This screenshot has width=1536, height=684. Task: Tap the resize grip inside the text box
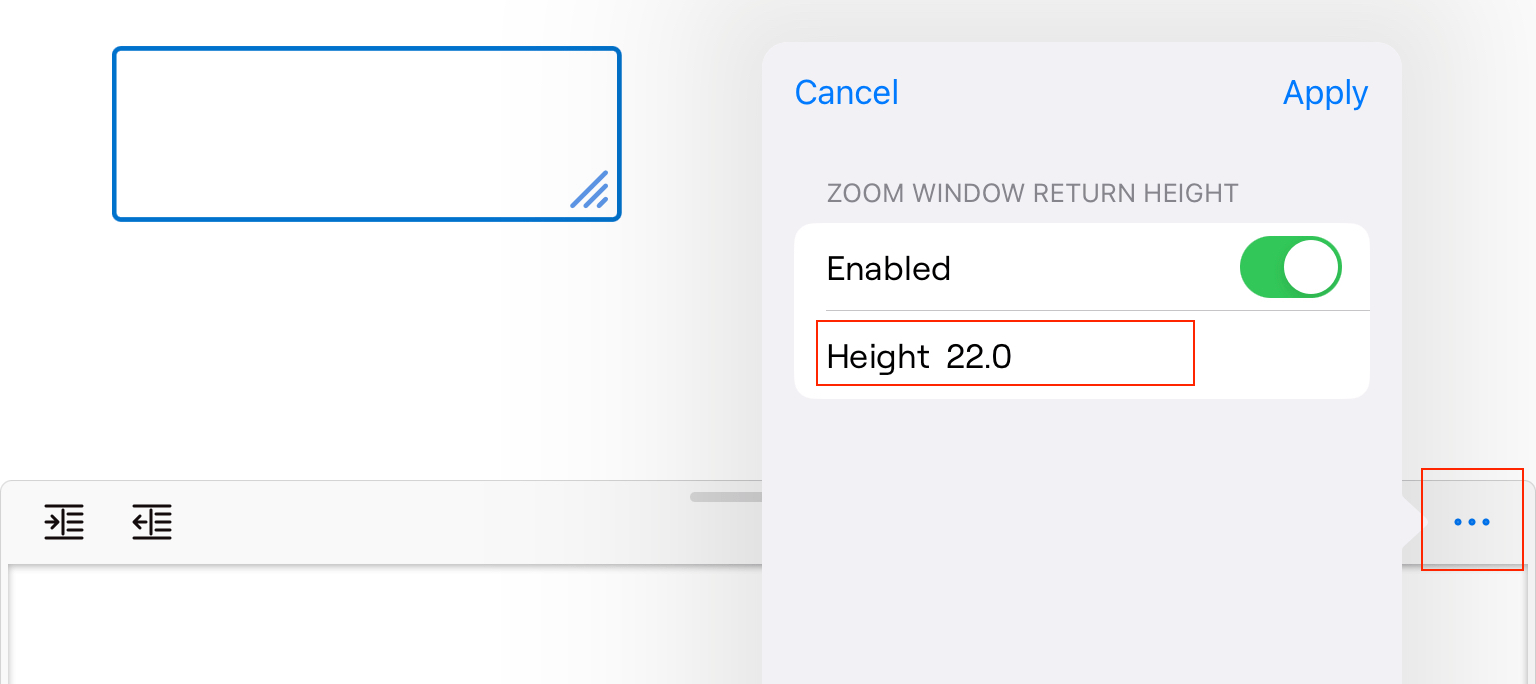[590, 191]
